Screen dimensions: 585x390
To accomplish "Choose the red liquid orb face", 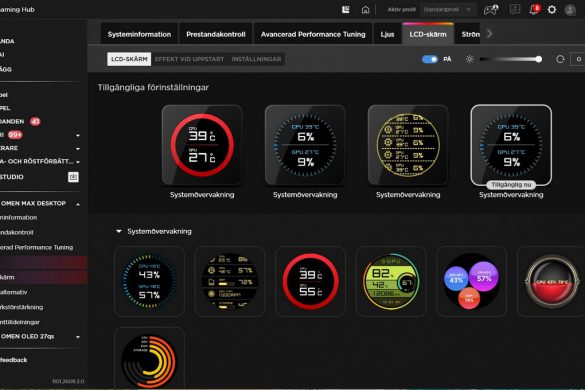I will pyautogui.click(x=551, y=281).
